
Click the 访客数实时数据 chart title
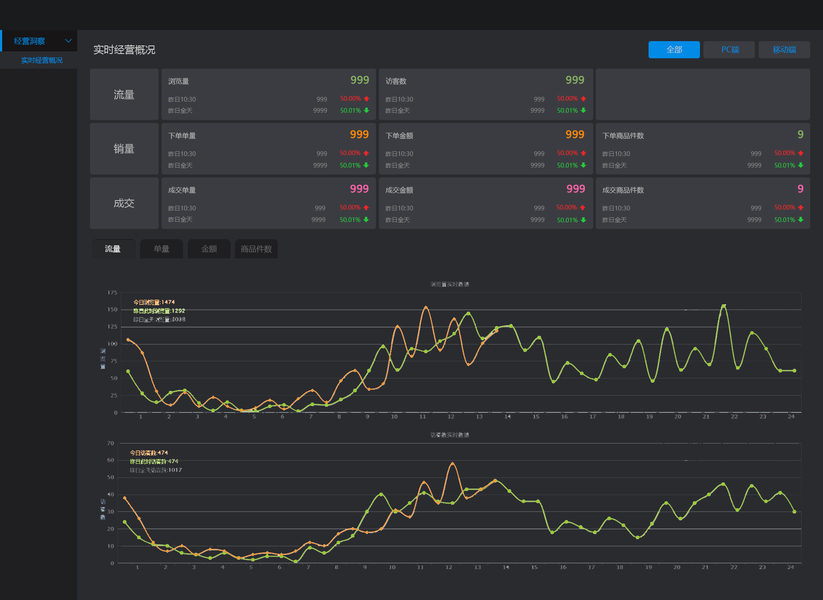450,435
